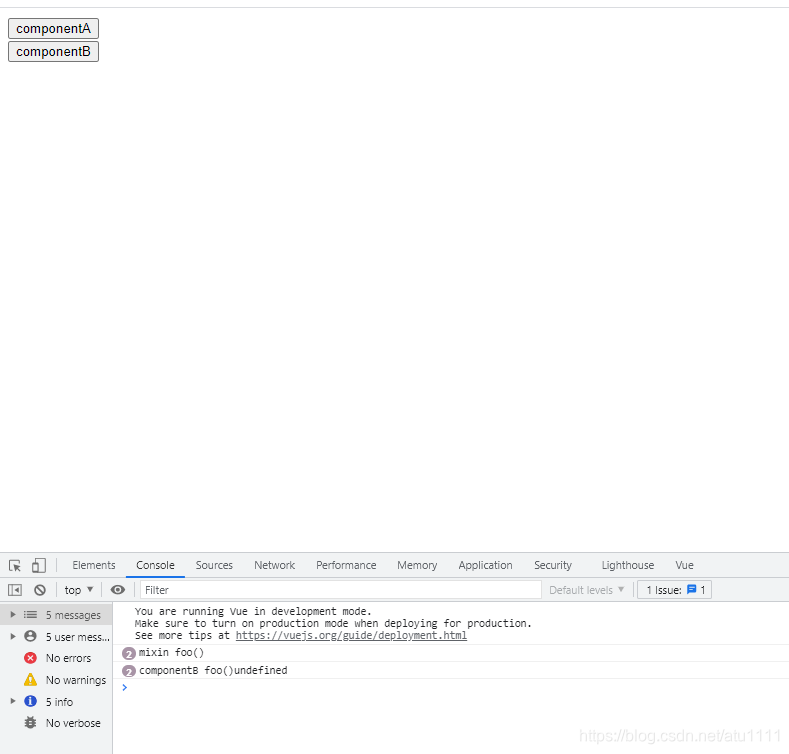This screenshot has width=789, height=754.
Task: Select the No errors sidebar row
Action: [56, 658]
